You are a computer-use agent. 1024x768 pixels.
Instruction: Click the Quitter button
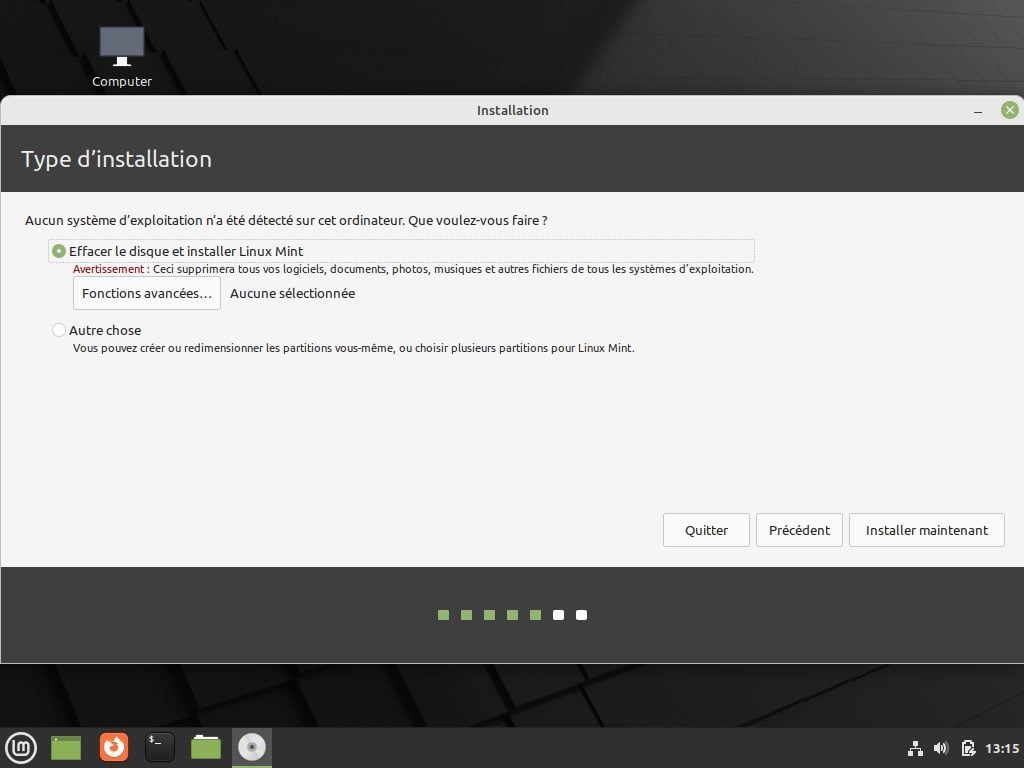pyautogui.click(x=706, y=530)
